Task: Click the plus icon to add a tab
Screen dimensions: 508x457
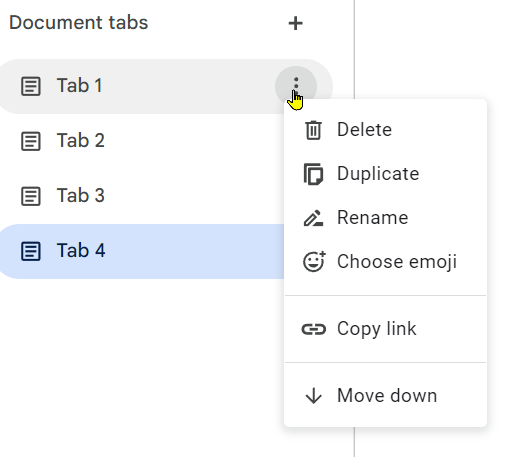Action: coord(295,23)
